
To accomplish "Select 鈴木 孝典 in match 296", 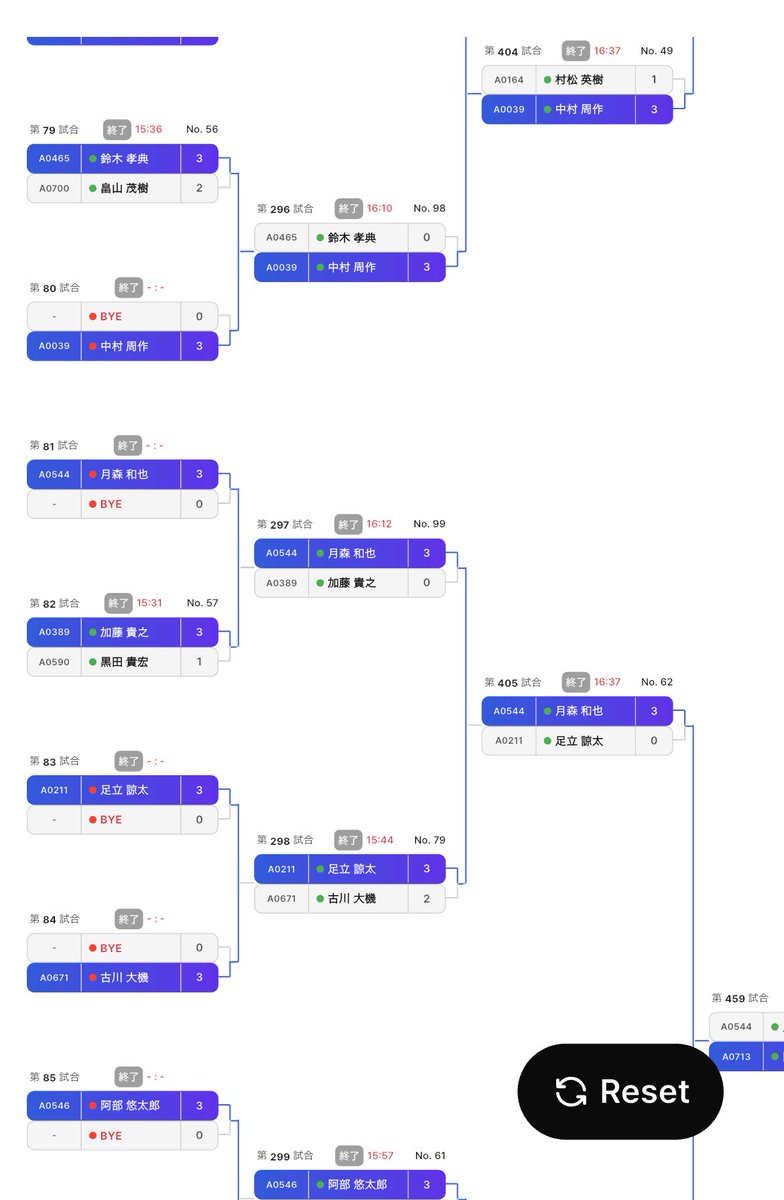I will (349, 238).
